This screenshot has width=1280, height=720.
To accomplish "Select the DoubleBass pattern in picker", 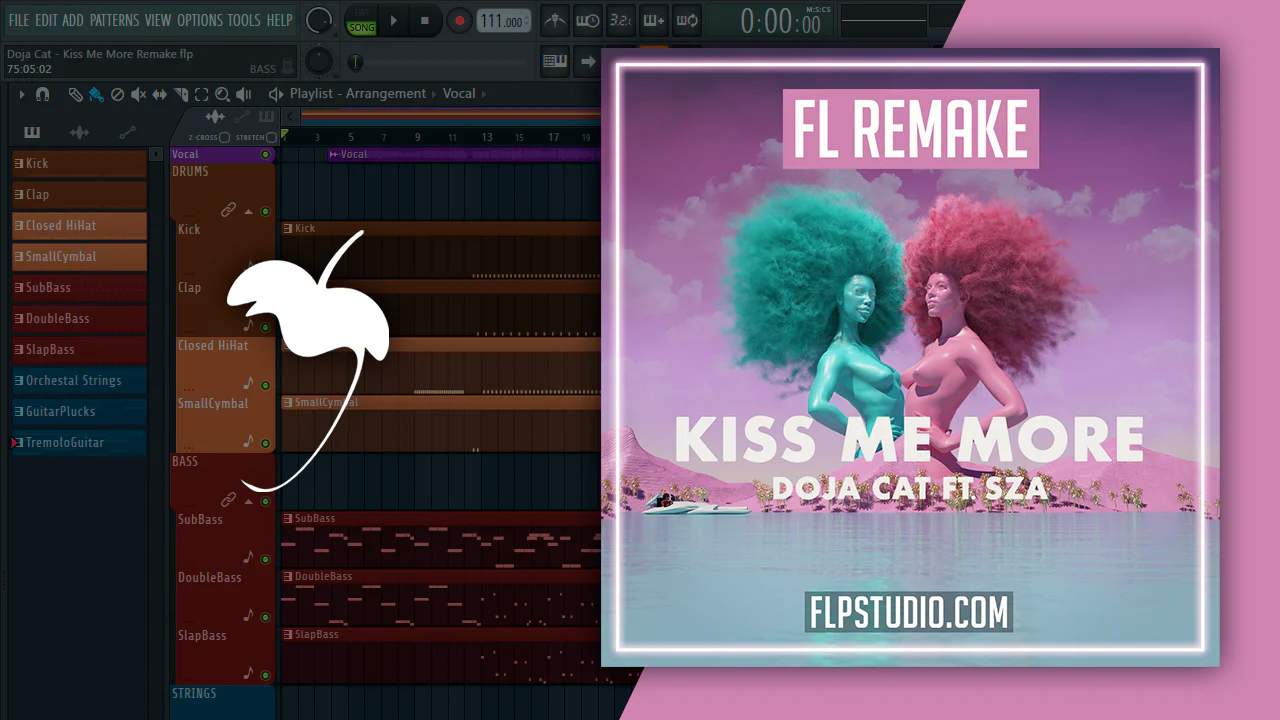I will coord(79,318).
